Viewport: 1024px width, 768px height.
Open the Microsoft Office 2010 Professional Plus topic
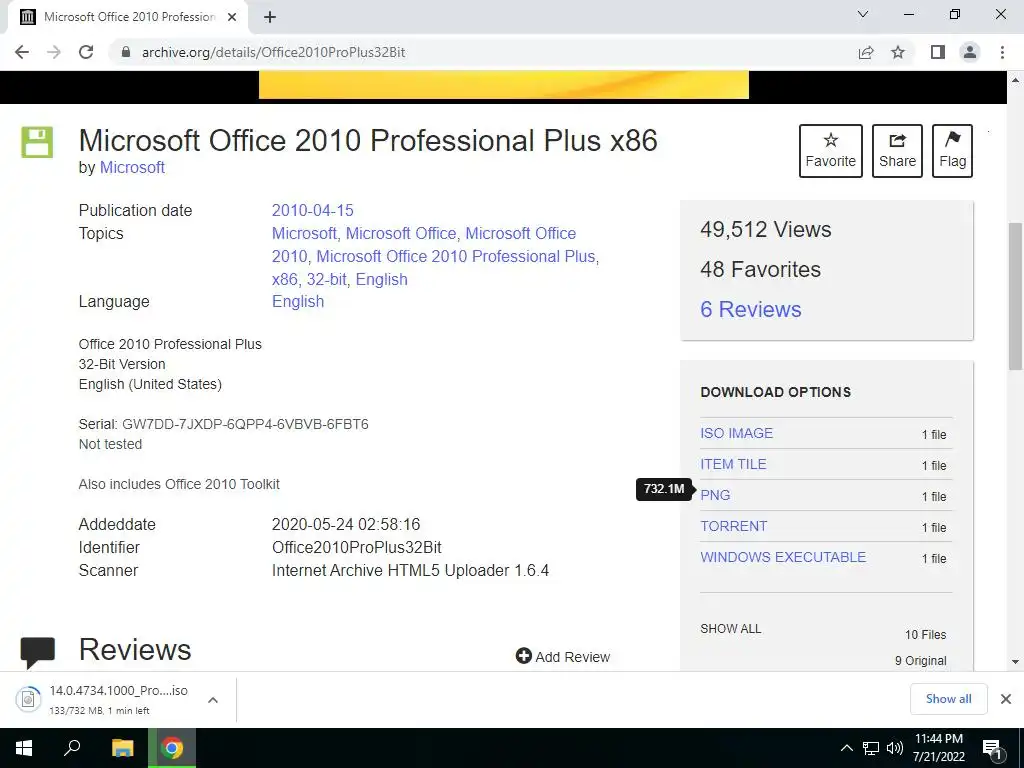(456, 257)
